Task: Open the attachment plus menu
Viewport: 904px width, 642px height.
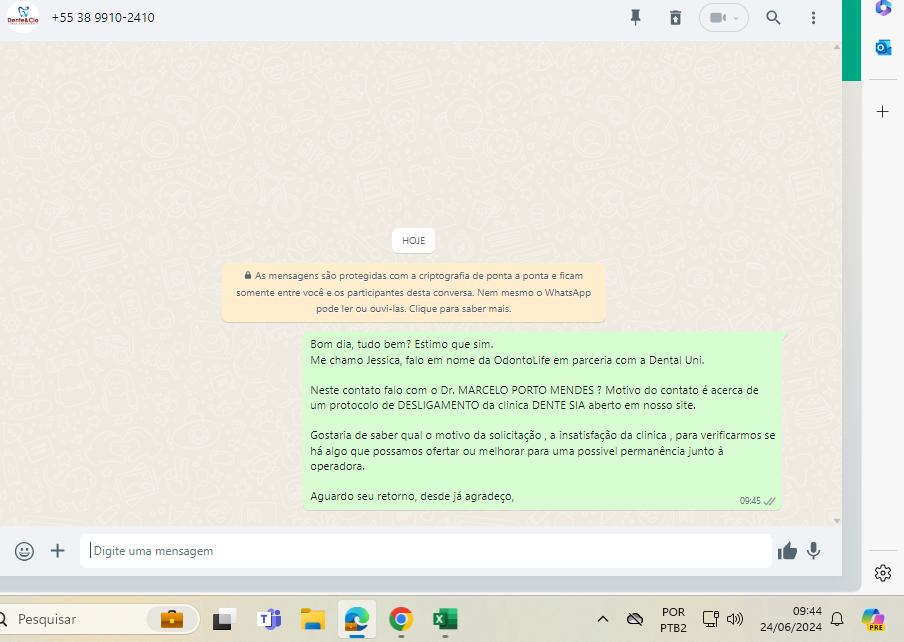Action: [x=58, y=551]
